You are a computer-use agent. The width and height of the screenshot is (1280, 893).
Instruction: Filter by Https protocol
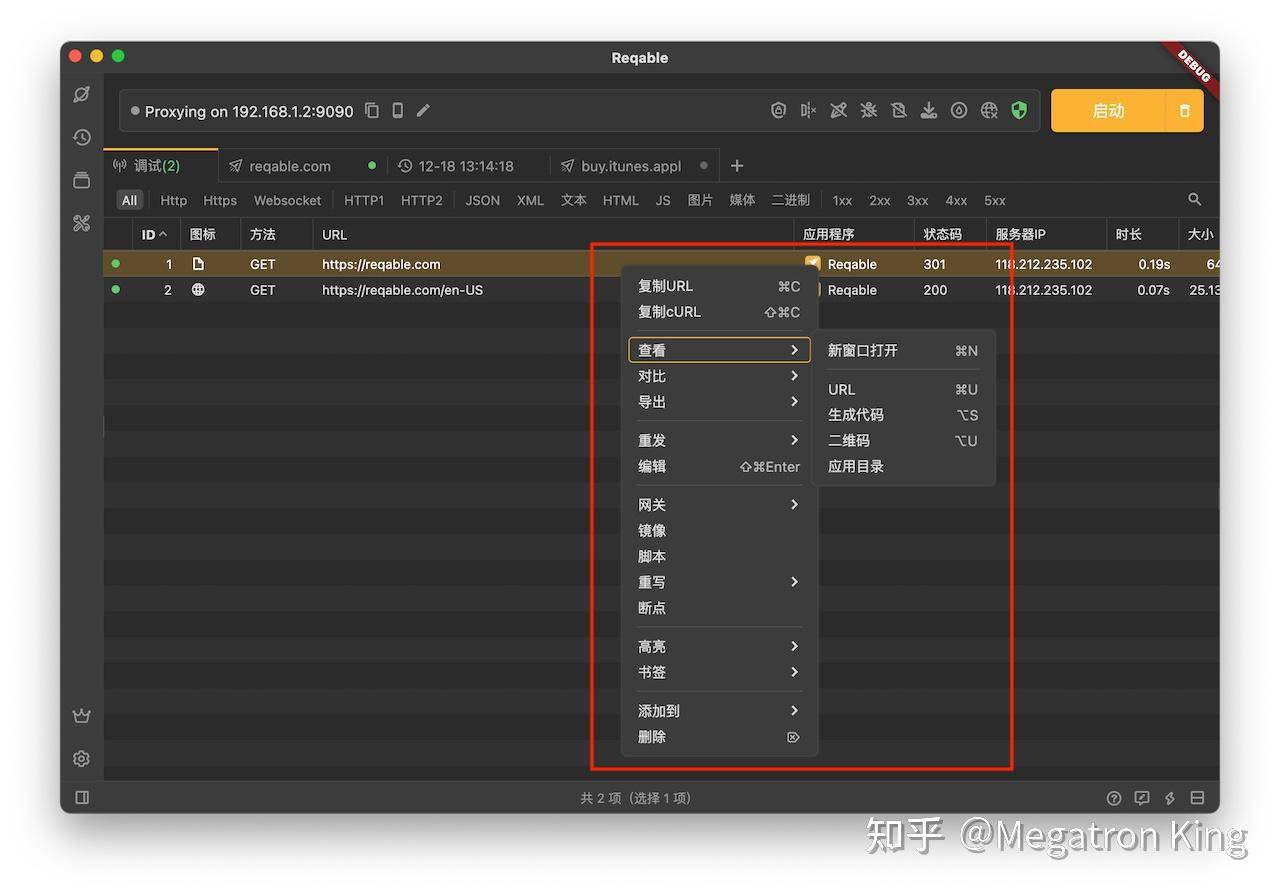point(220,200)
